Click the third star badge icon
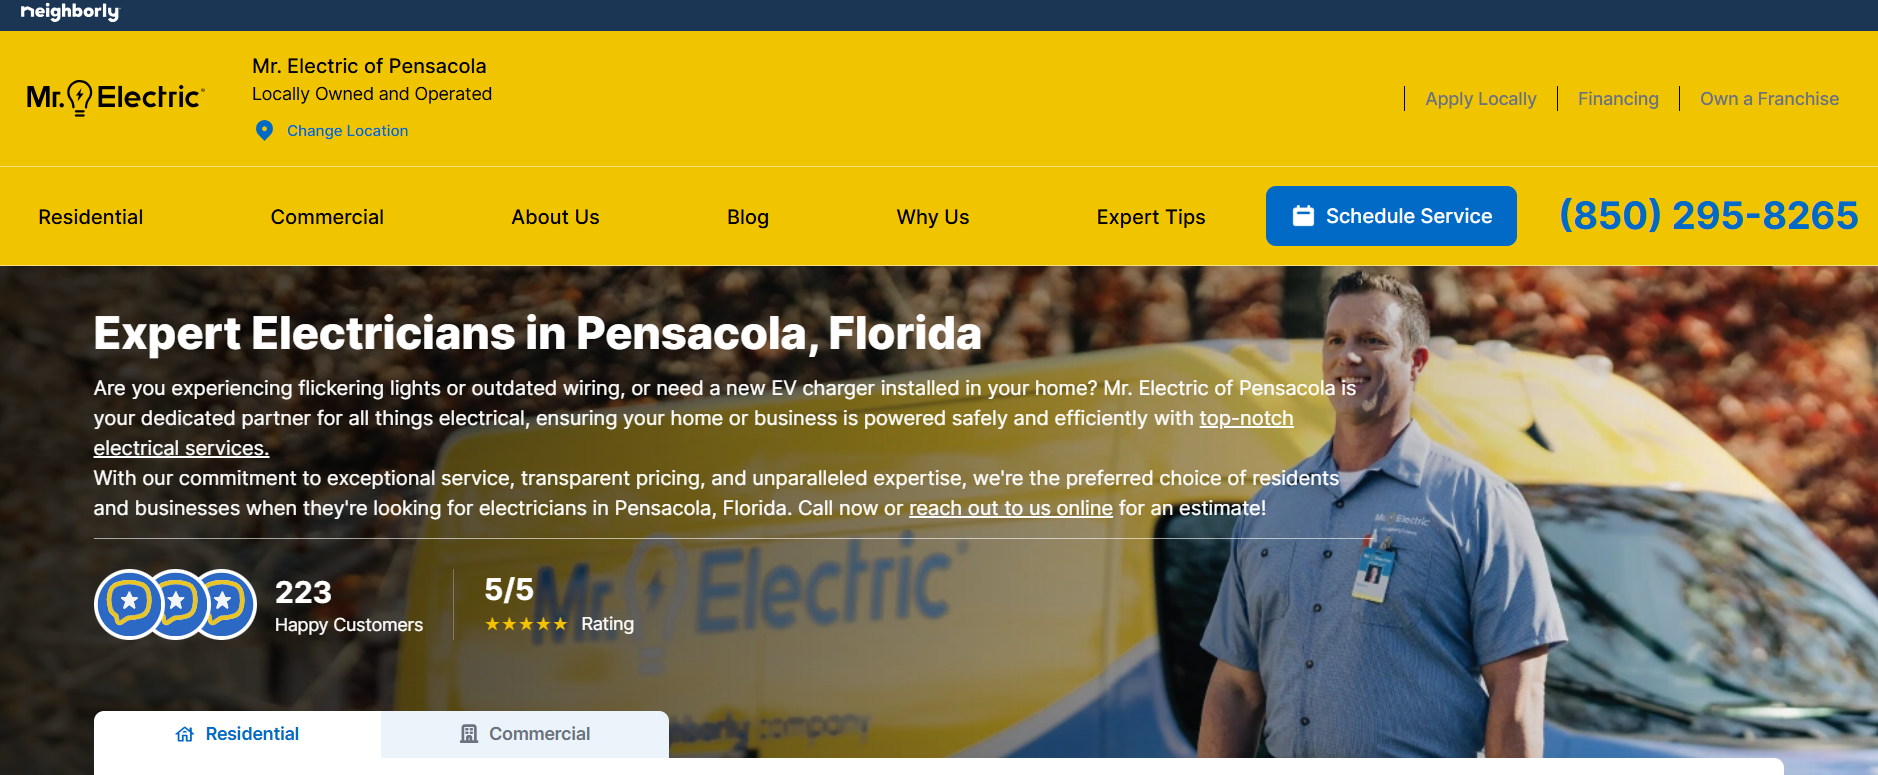This screenshot has width=1878, height=775. pyautogui.click(x=224, y=604)
